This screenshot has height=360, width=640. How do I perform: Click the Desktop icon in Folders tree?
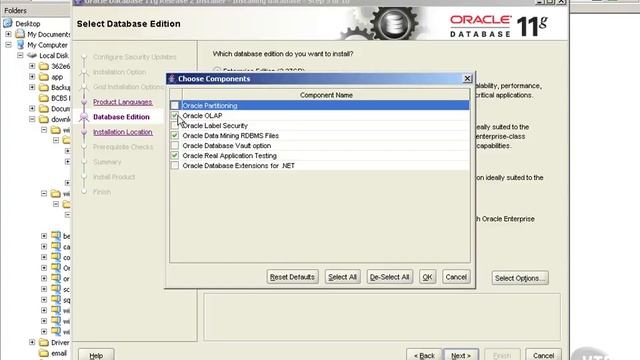coord(8,23)
